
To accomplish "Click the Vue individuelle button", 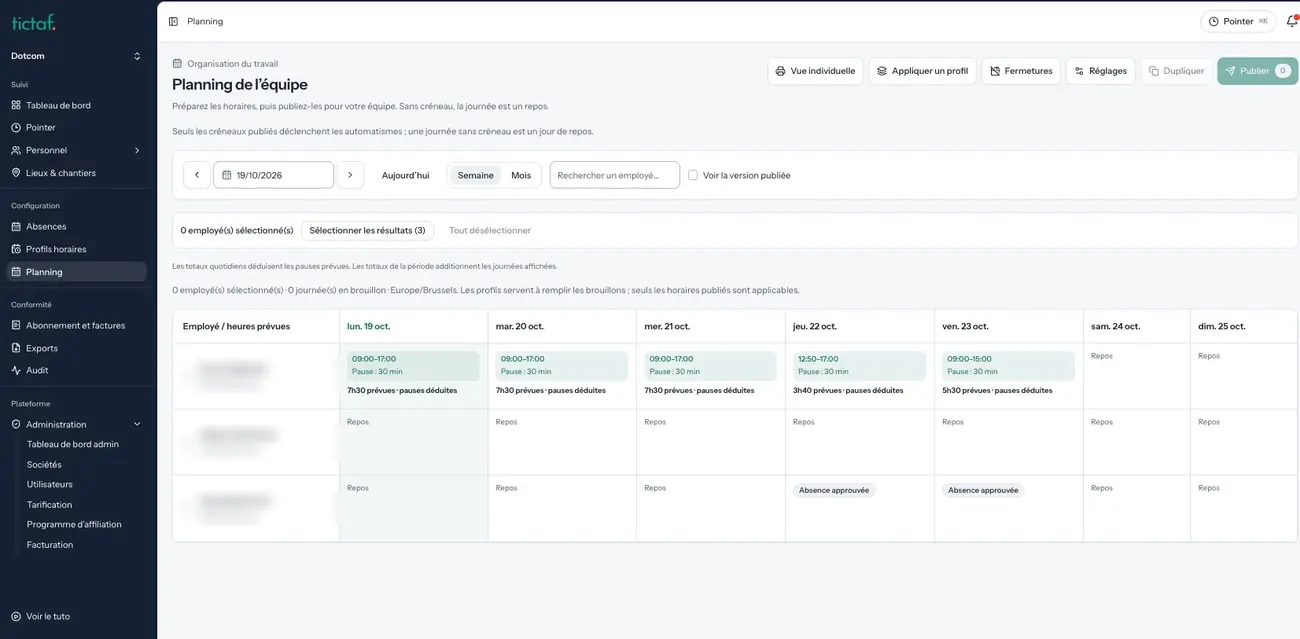I will coord(815,71).
